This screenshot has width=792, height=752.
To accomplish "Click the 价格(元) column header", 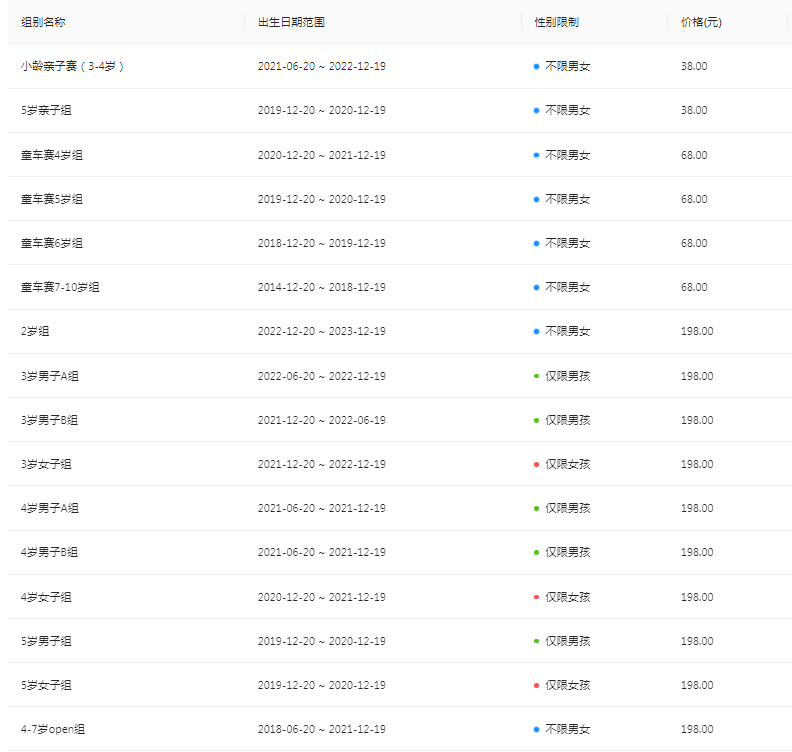I will pyautogui.click(x=701, y=22).
